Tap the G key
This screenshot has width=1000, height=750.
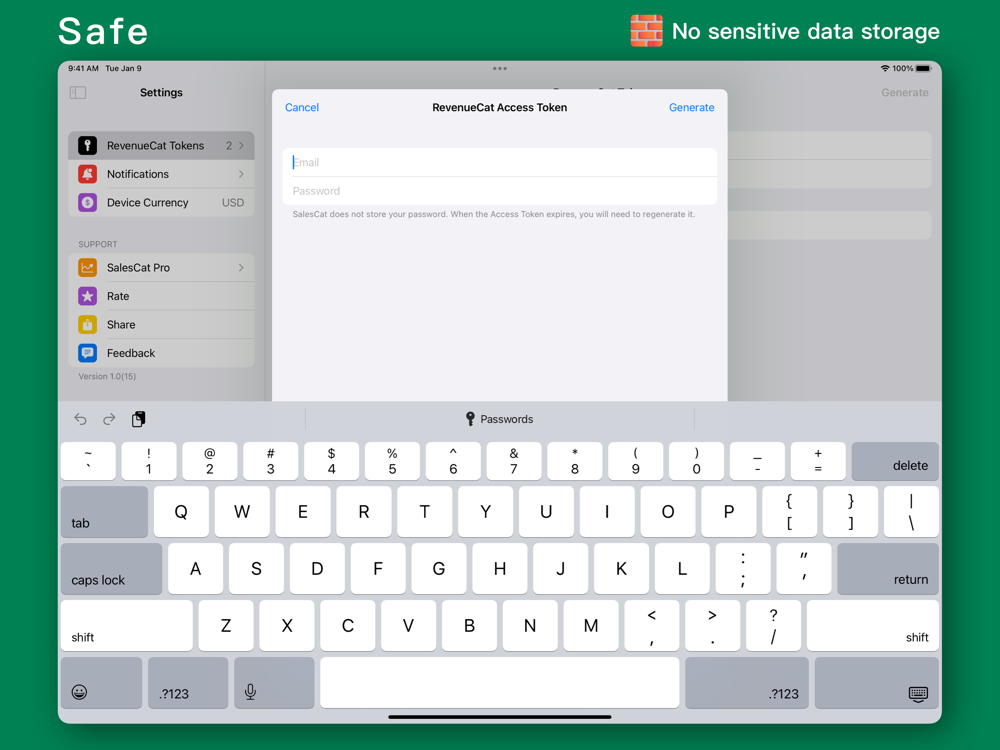439,569
